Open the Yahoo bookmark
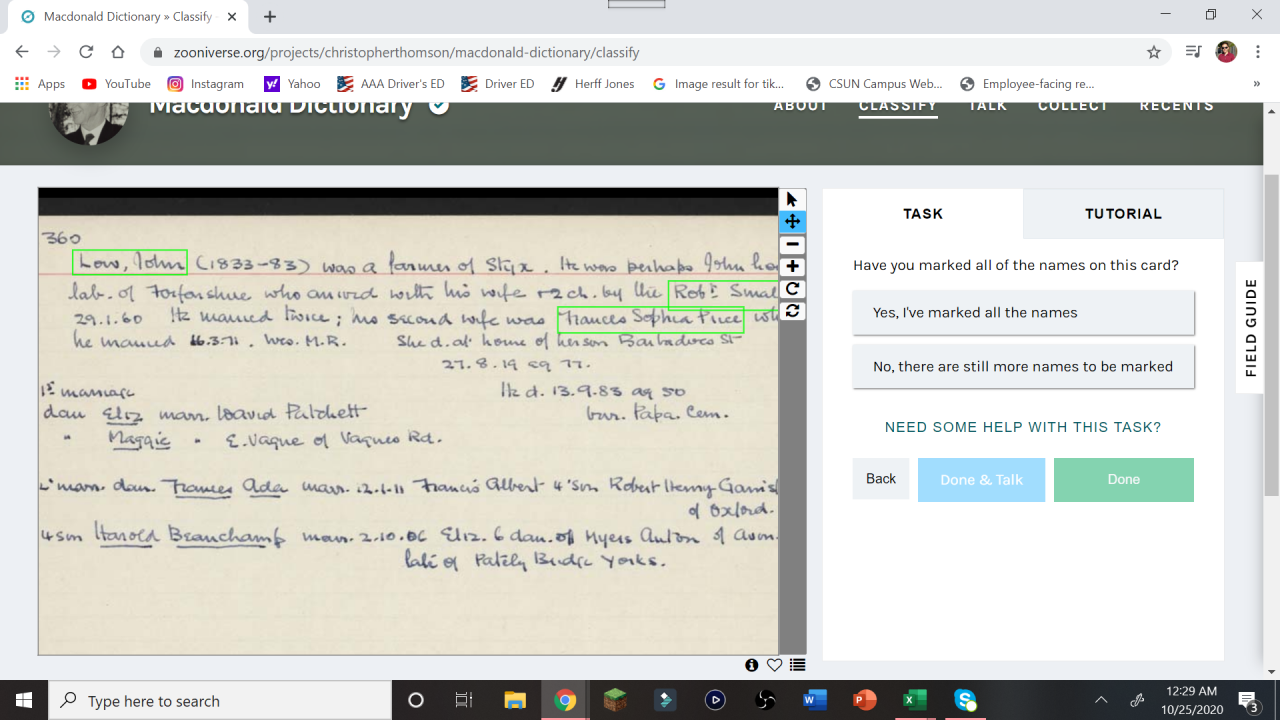Viewport: 1280px width, 720px height. [292, 84]
